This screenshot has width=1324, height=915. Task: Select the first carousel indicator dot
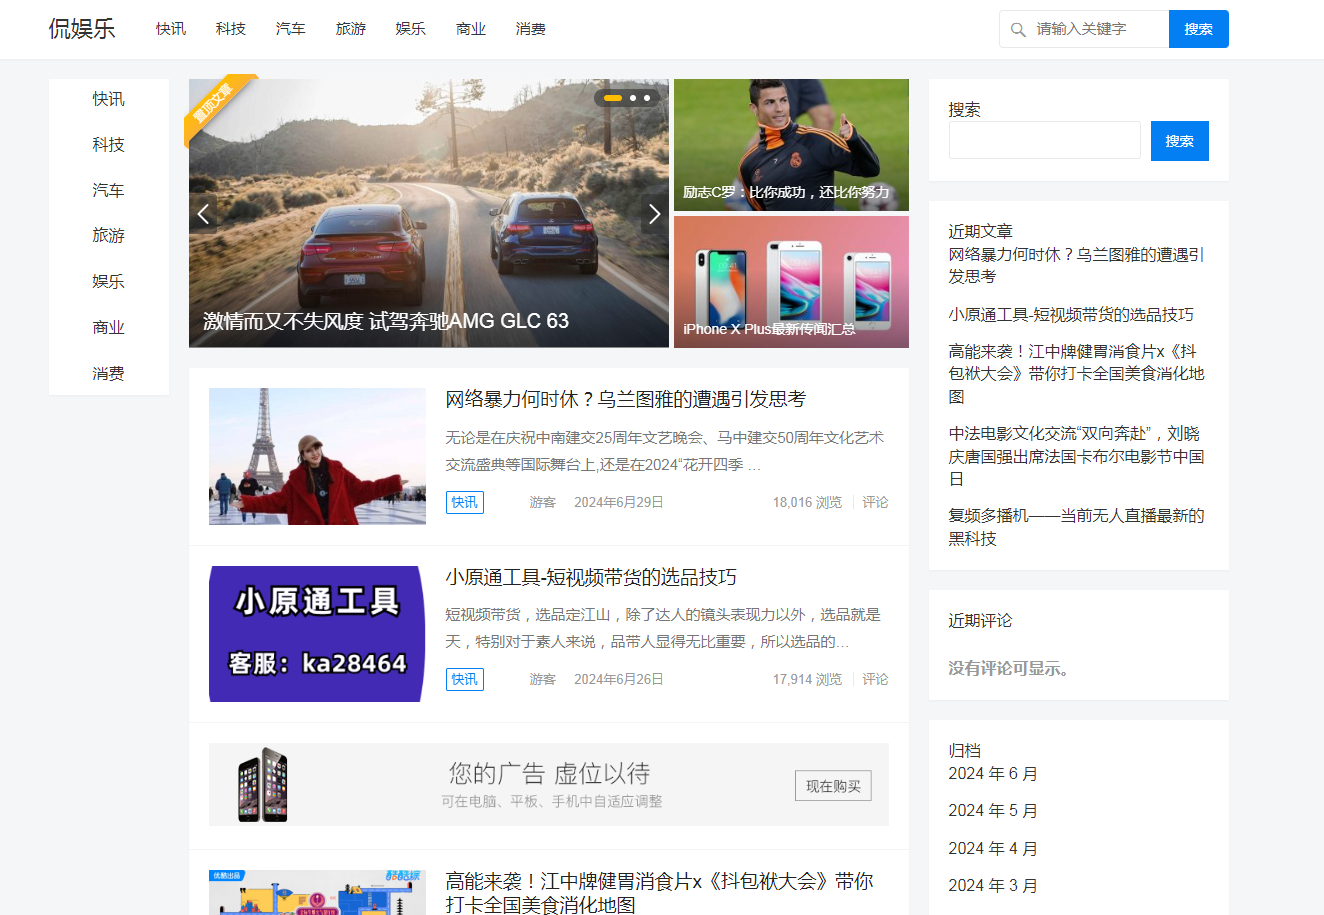pos(613,98)
